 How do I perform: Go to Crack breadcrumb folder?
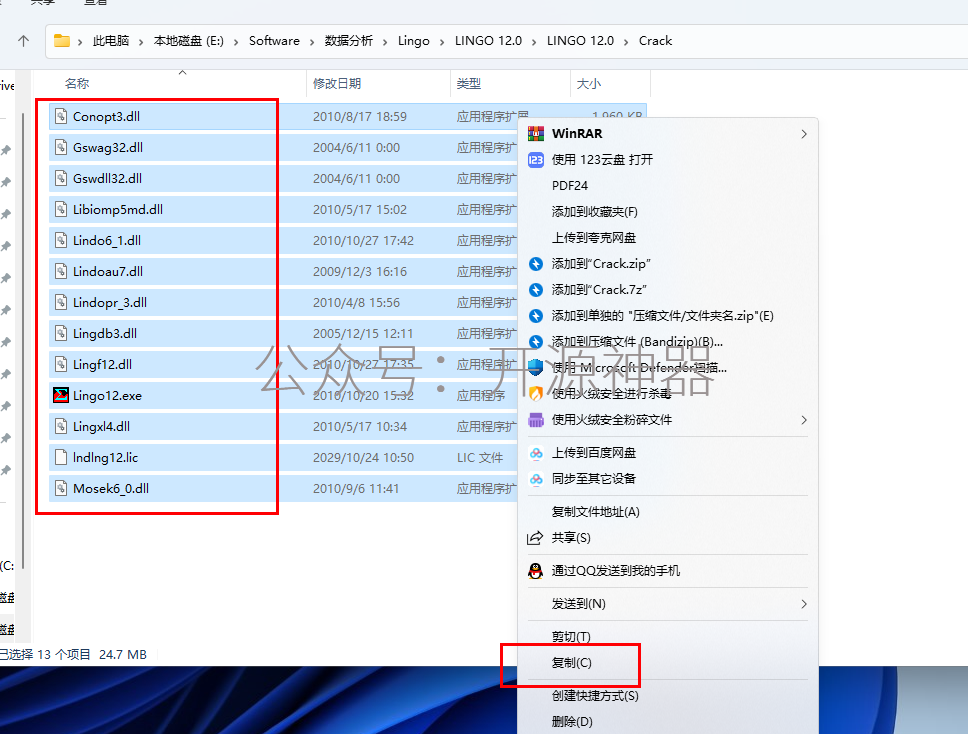(655, 41)
